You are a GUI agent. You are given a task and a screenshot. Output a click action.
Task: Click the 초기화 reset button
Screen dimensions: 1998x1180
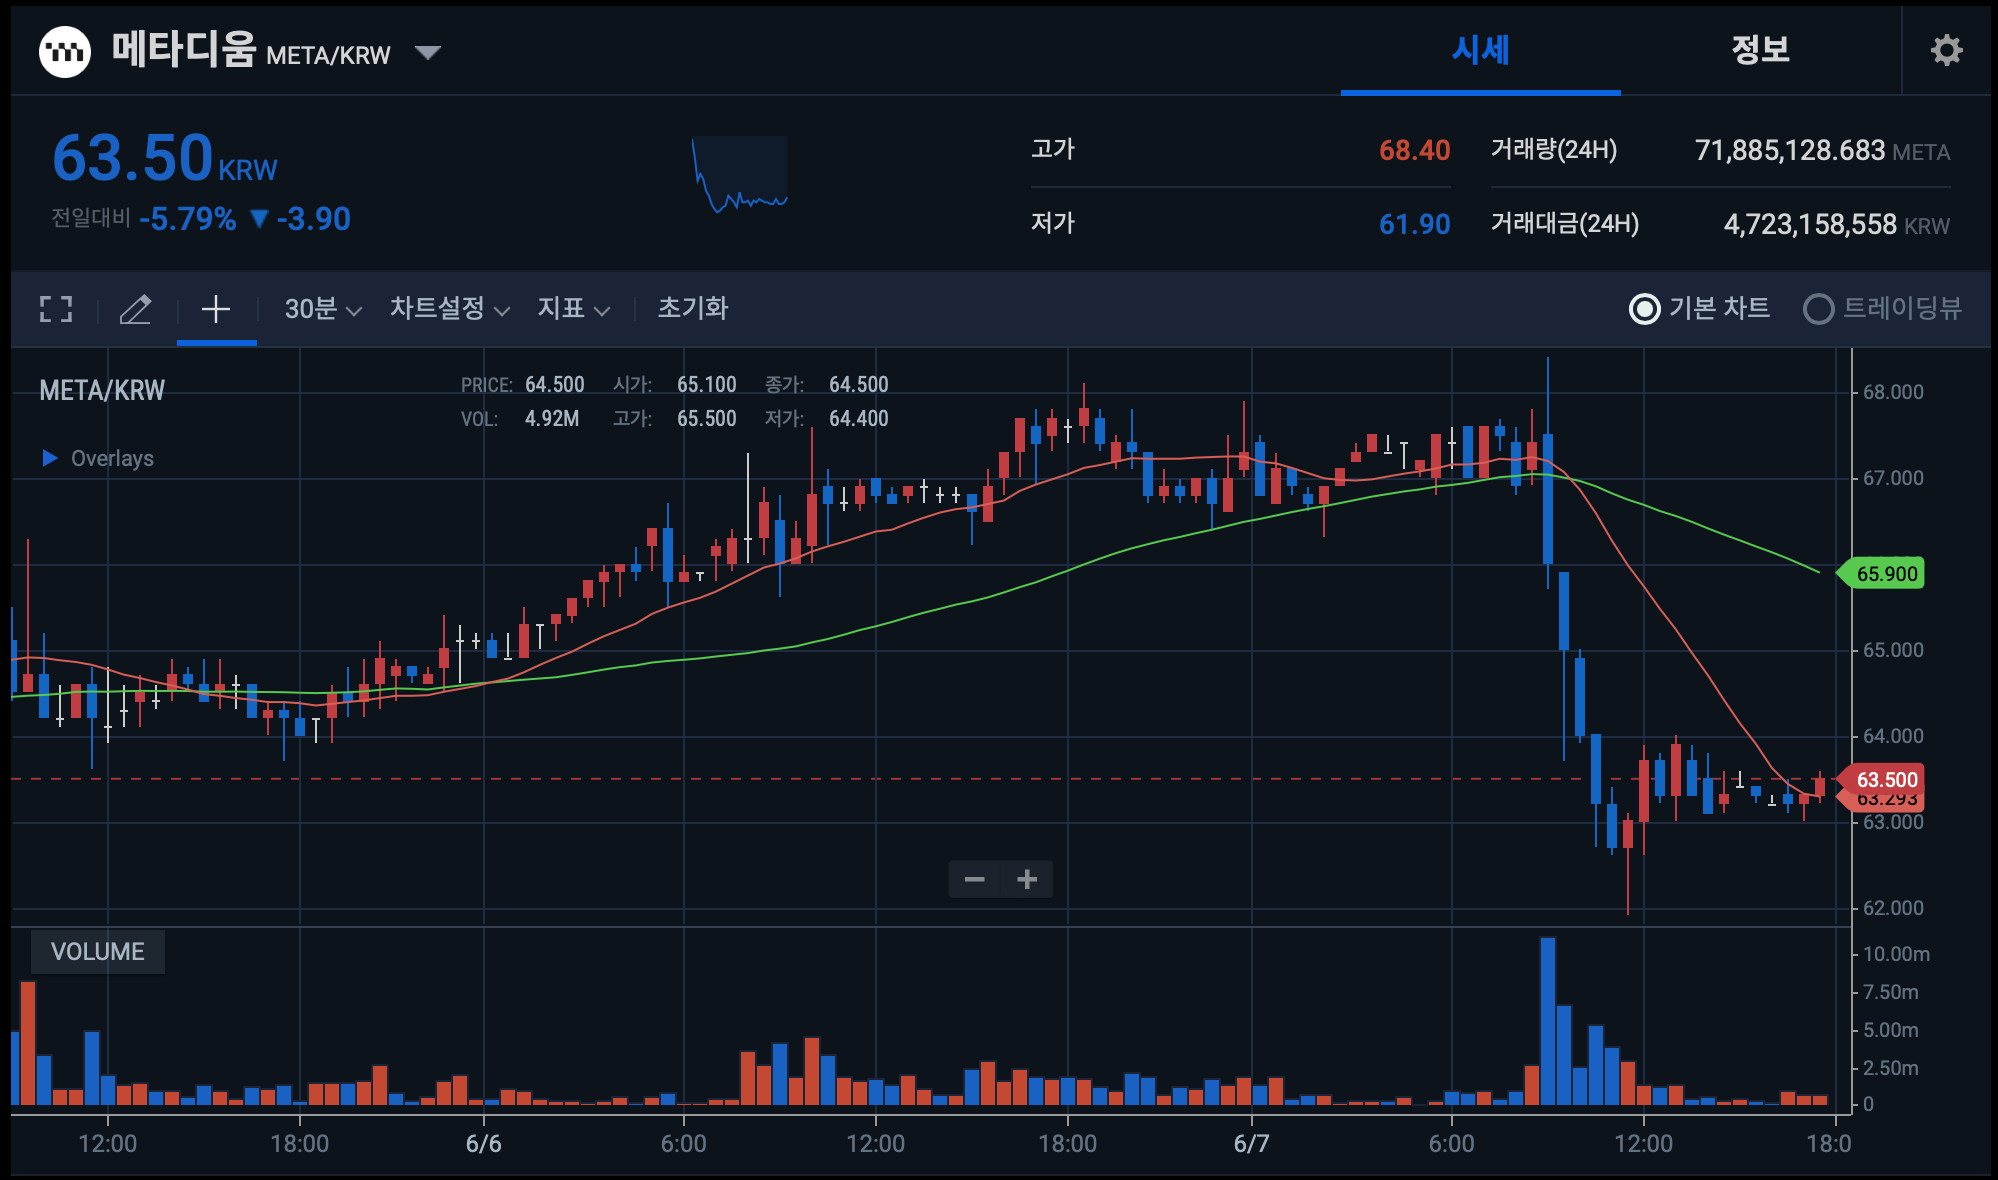693,308
